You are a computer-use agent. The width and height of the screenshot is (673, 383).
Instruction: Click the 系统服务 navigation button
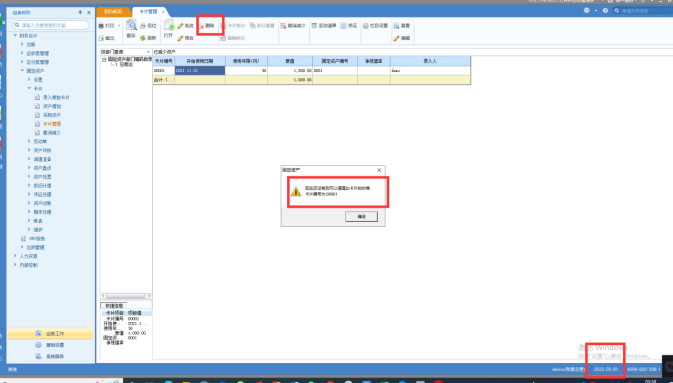click(x=50, y=356)
